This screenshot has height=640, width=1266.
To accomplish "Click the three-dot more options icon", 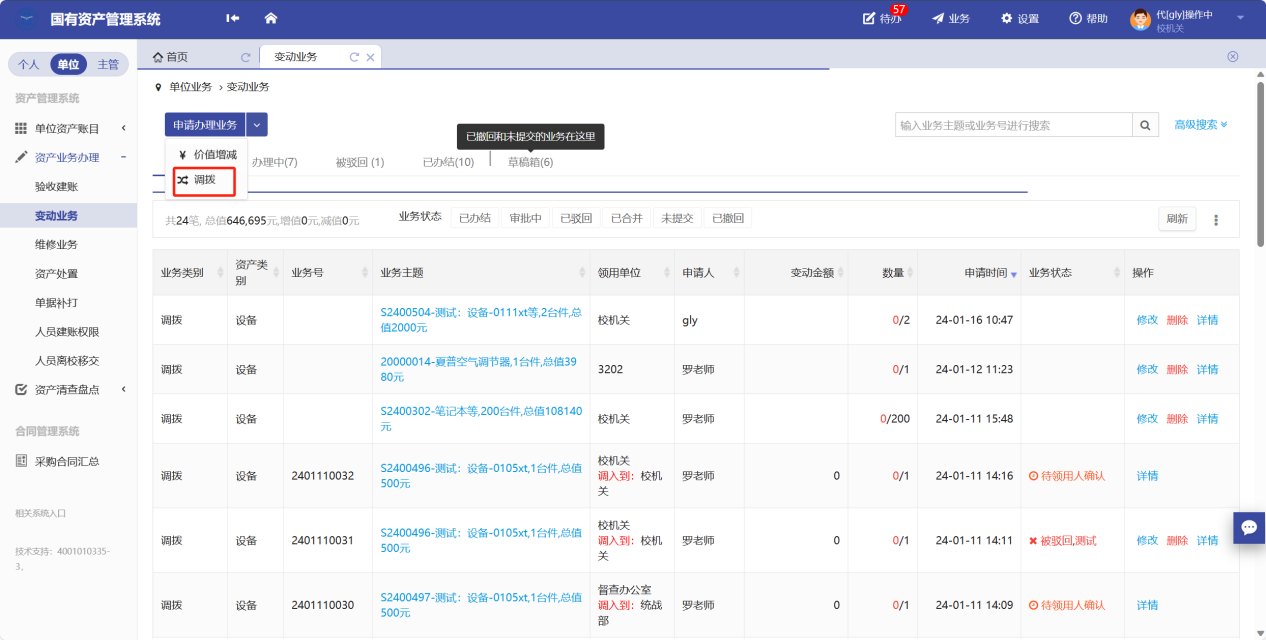I will (x=1216, y=220).
